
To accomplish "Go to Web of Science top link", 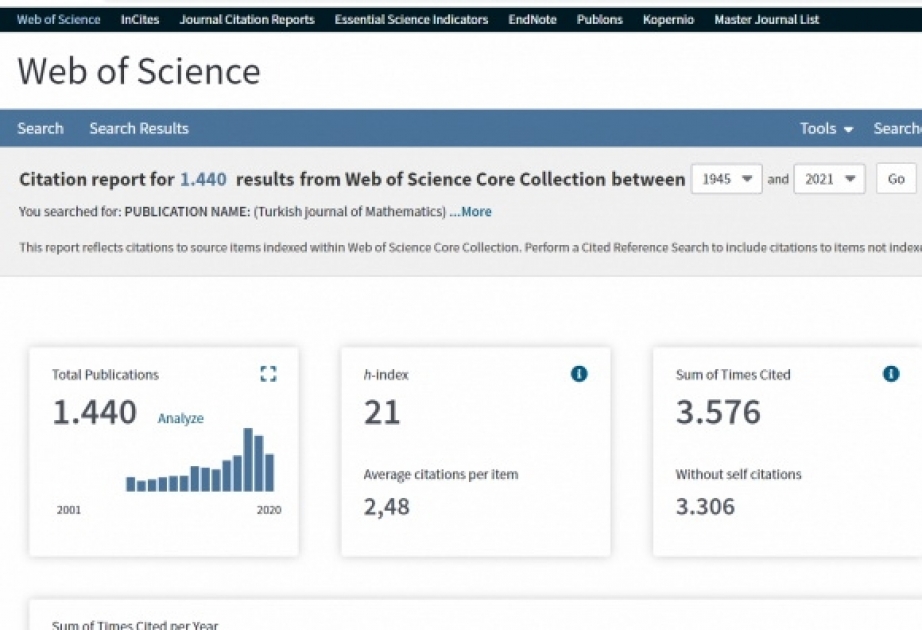I will click(58, 19).
